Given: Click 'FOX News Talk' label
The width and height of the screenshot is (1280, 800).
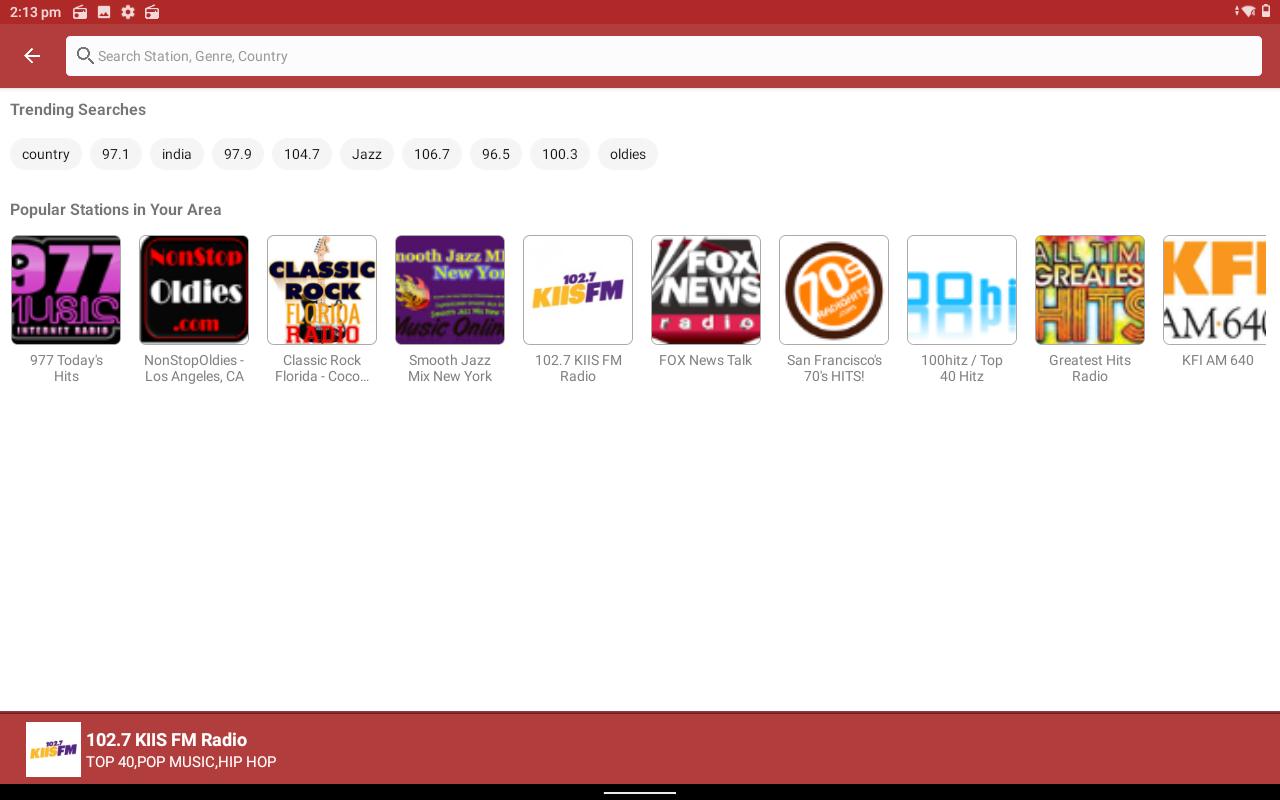Looking at the screenshot, I should (706, 360).
